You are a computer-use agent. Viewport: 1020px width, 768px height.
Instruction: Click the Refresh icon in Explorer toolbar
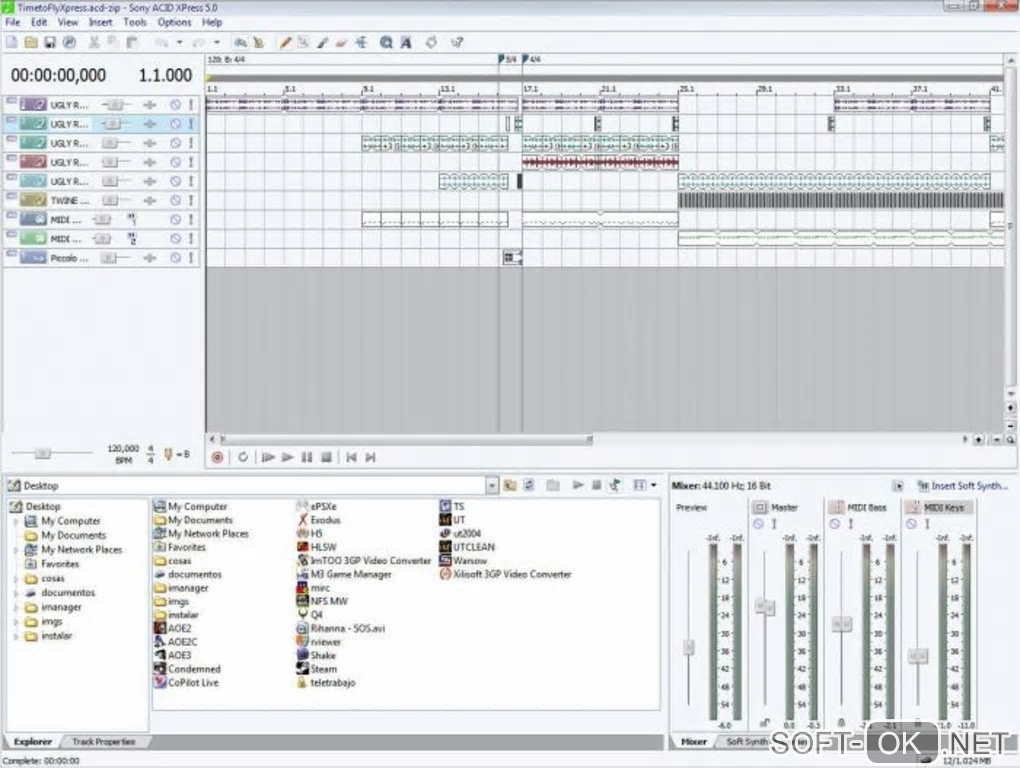tap(530, 485)
